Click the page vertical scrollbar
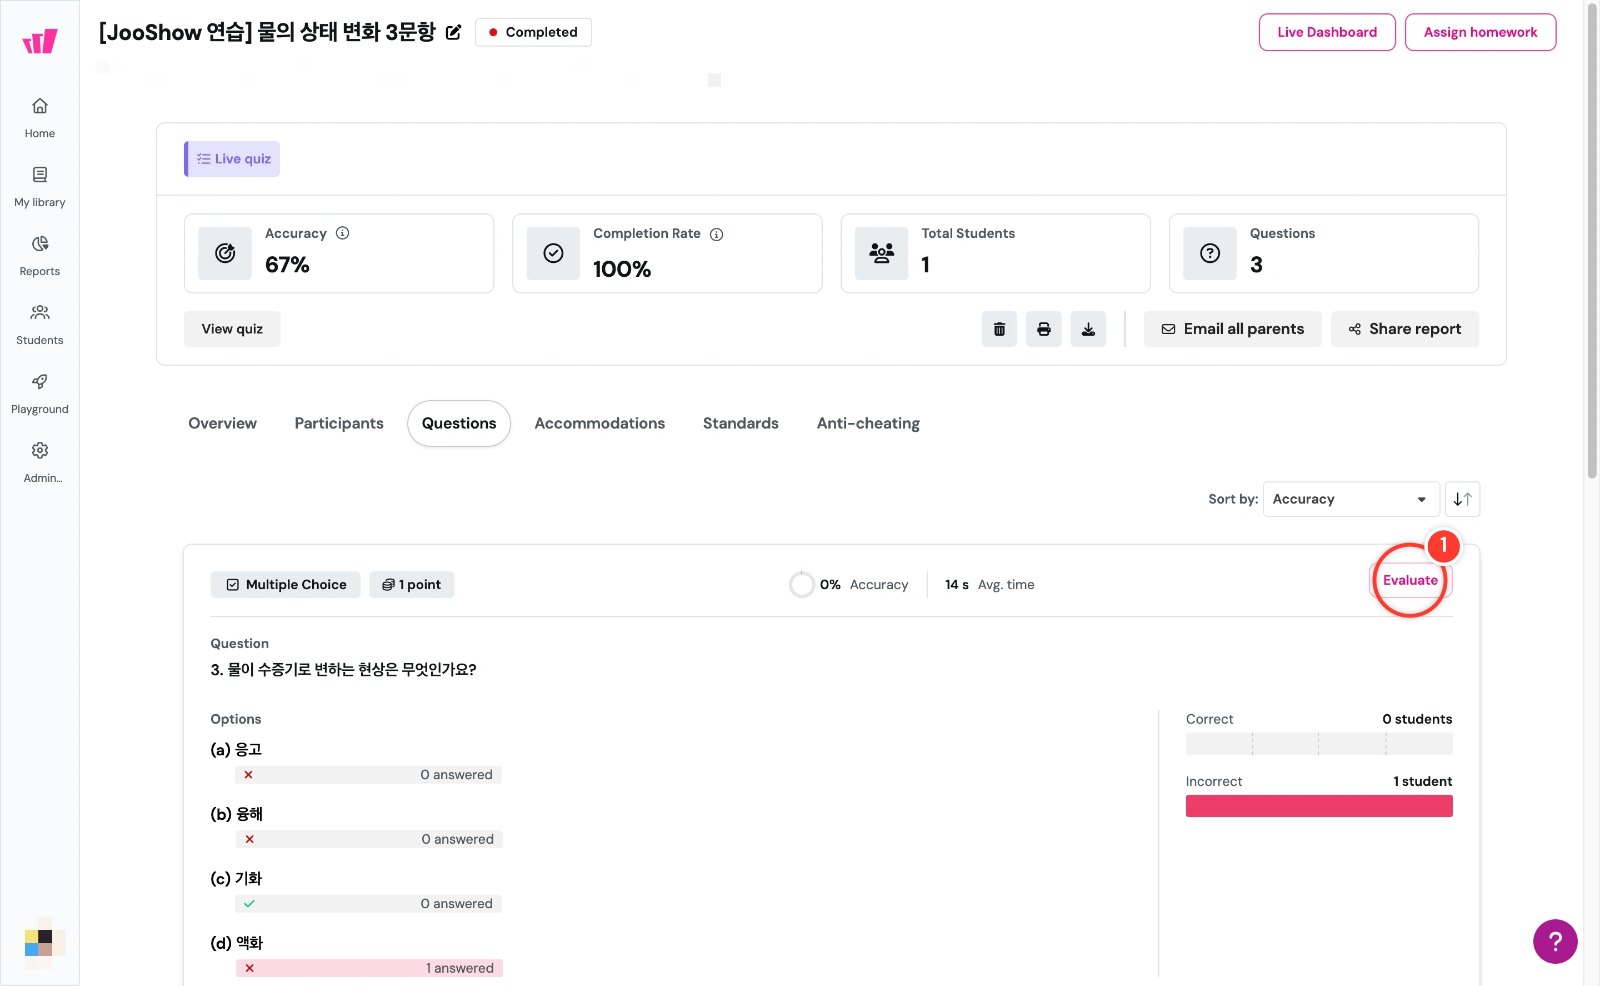Screen dimensions: 1600x986 (1592, 240)
